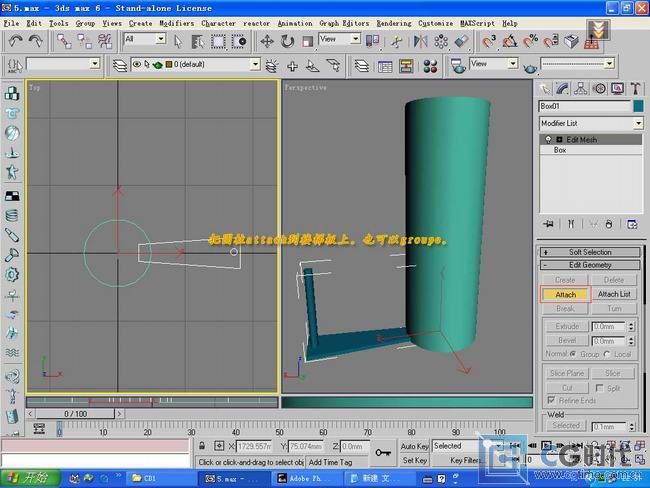Open the Select by Name dialog
The width and height of the screenshot is (650, 488).
point(198,41)
